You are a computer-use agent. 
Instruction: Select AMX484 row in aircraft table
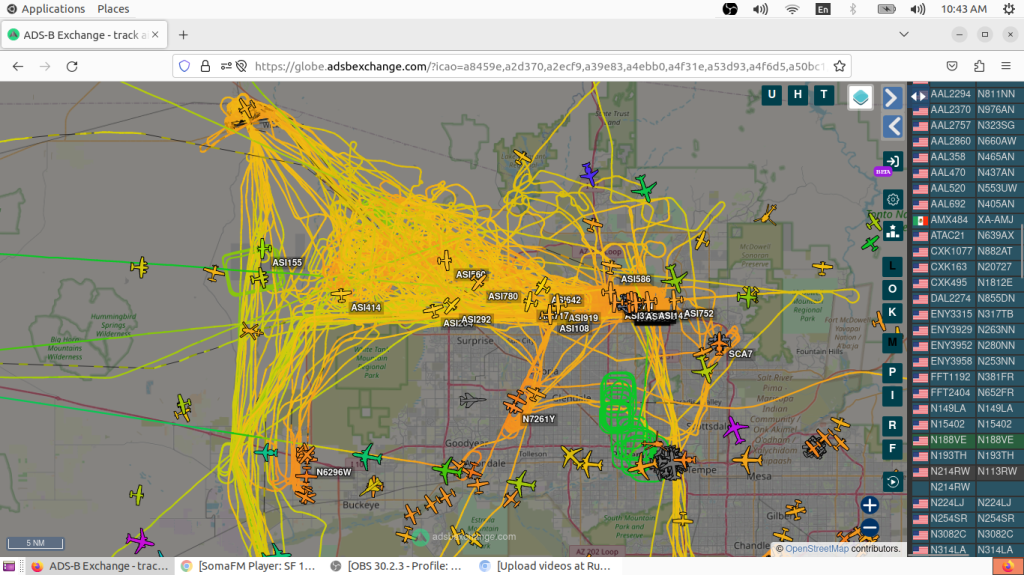(965, 220)
